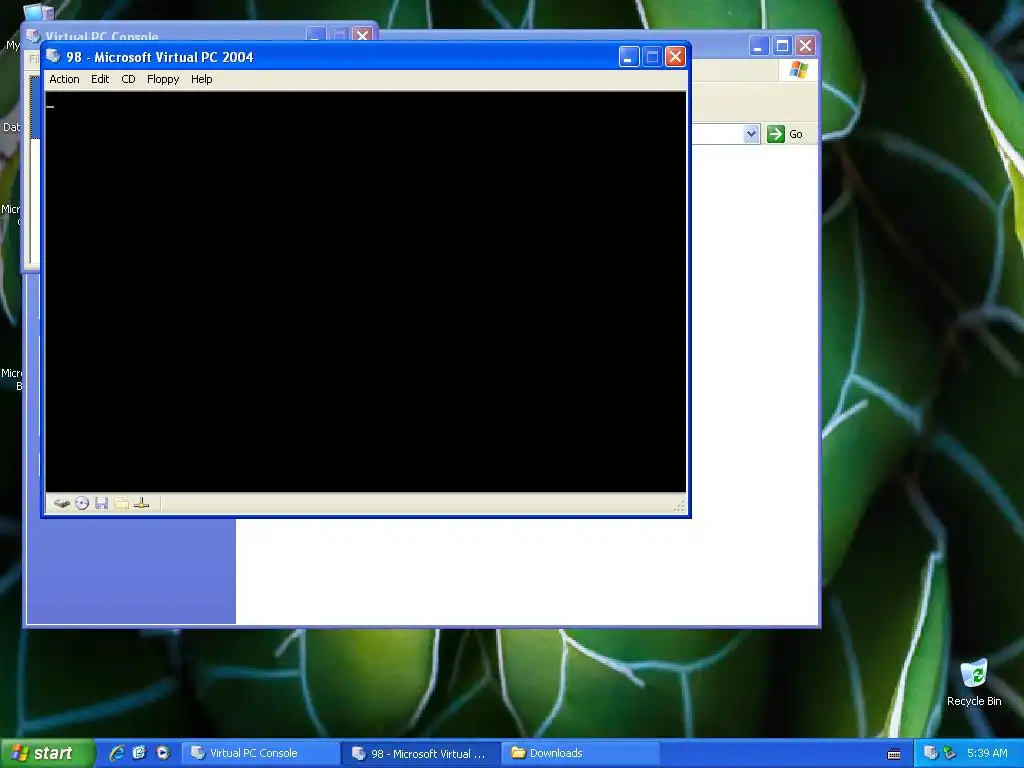This screenshot has width=1024, height=768.
Task: Click the hard disk activity status icon
Action: (62, 503)
